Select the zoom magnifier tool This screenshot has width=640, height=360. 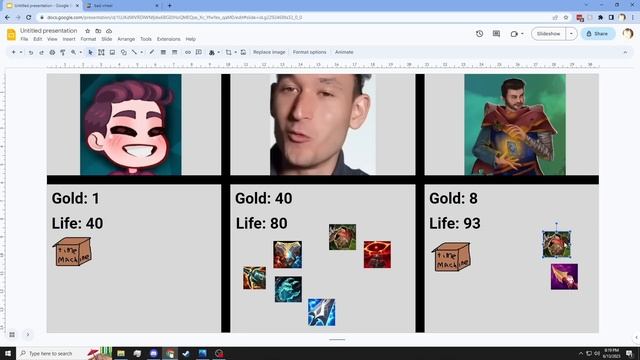[73, 52]
